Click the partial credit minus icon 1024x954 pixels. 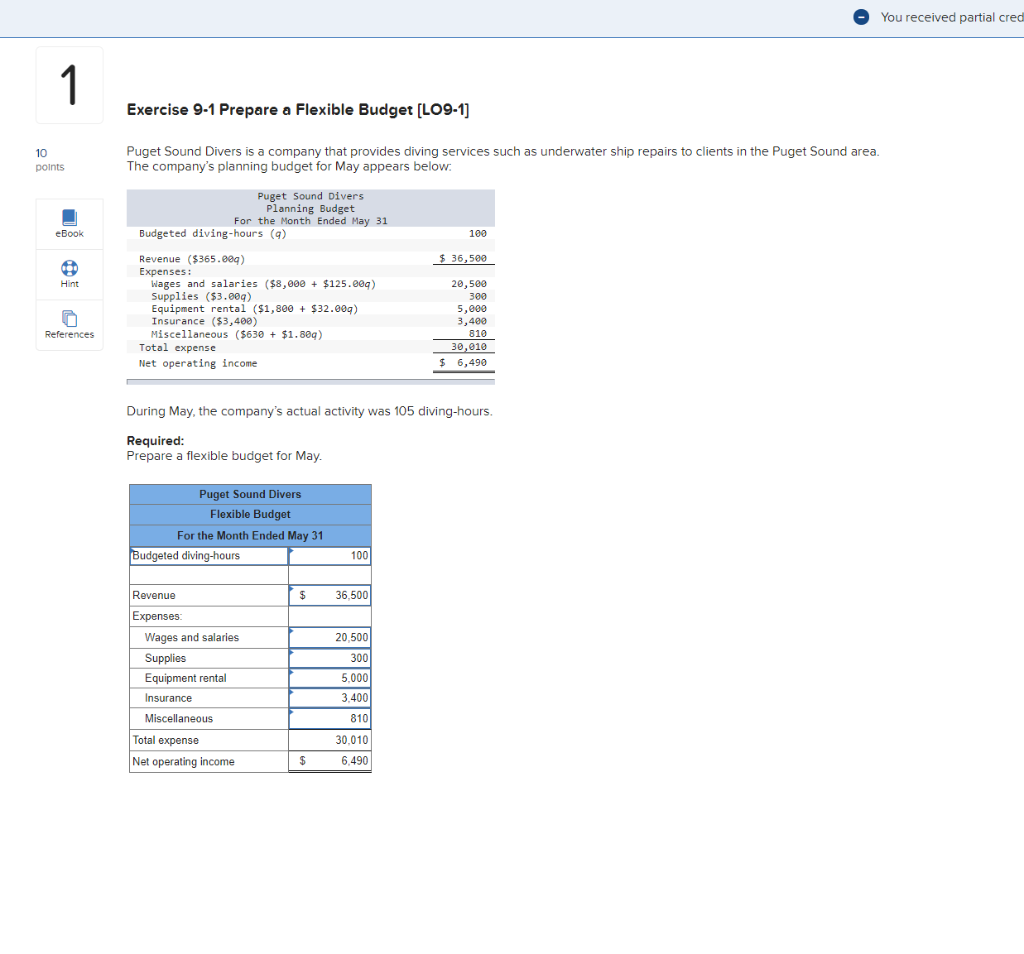861,18
